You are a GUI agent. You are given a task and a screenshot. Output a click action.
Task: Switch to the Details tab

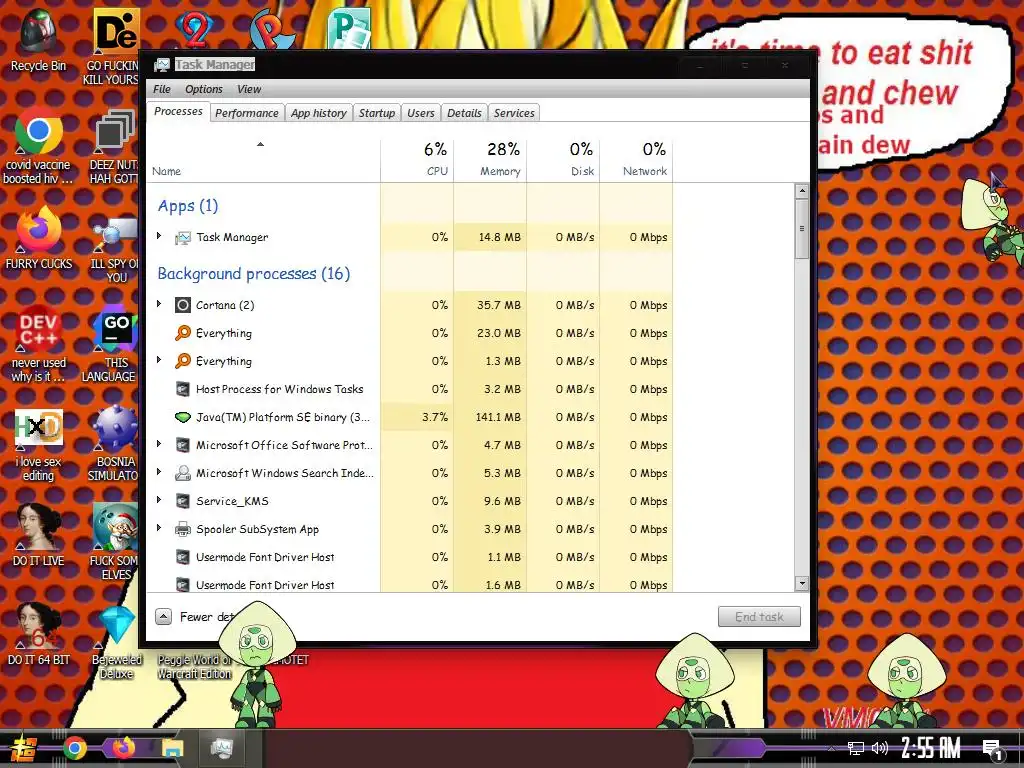tap(464, 113)
